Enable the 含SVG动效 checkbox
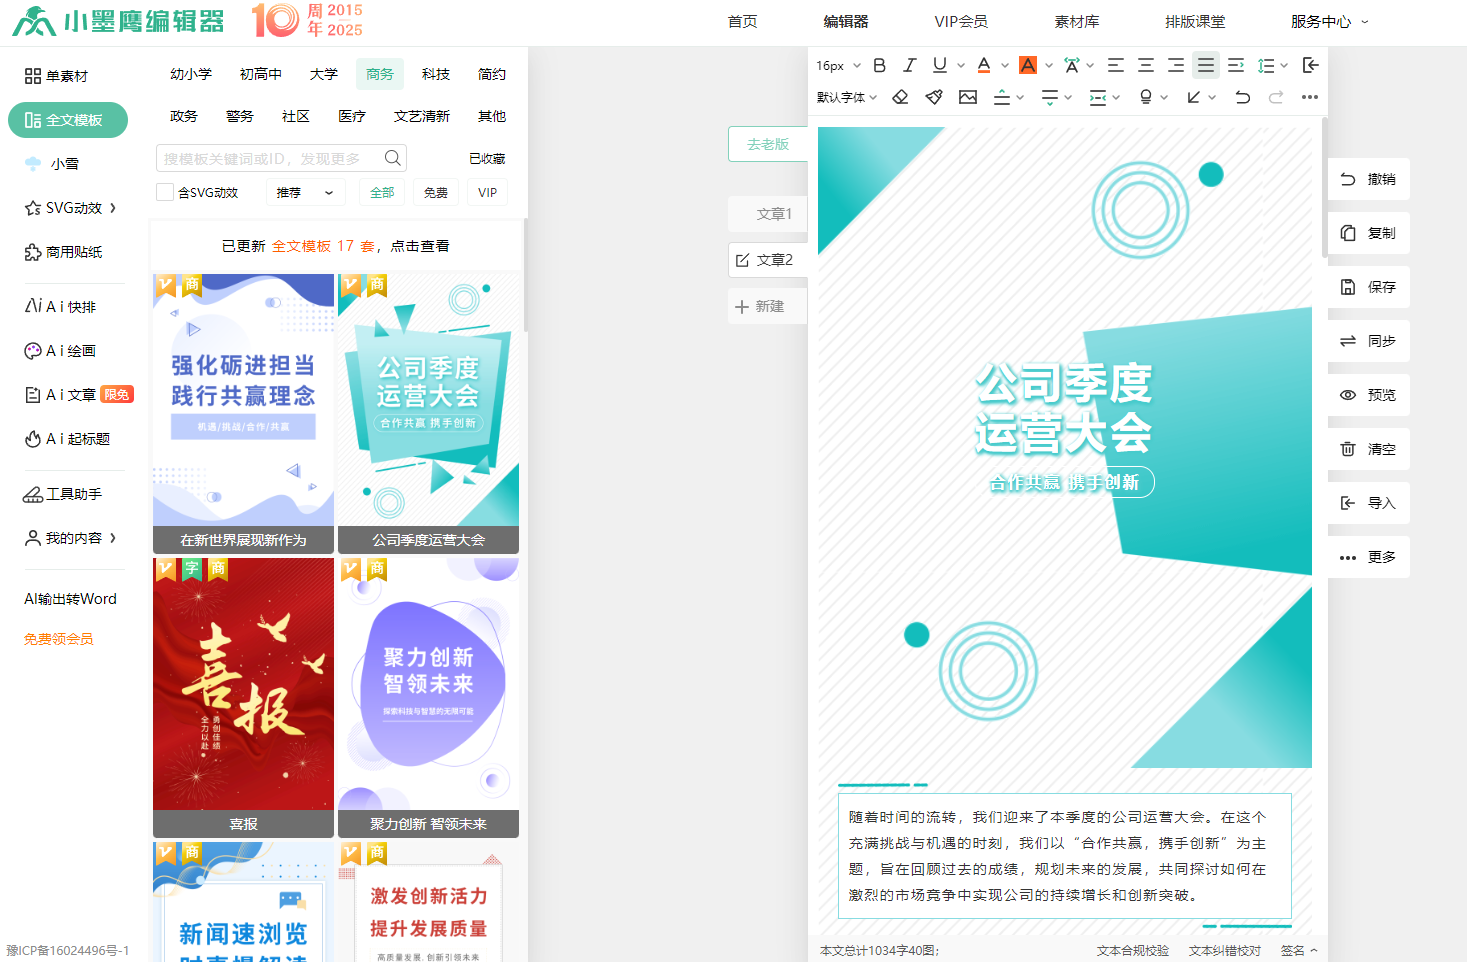The width and height of the screenshot is (1467, 962). pos(165,192)
